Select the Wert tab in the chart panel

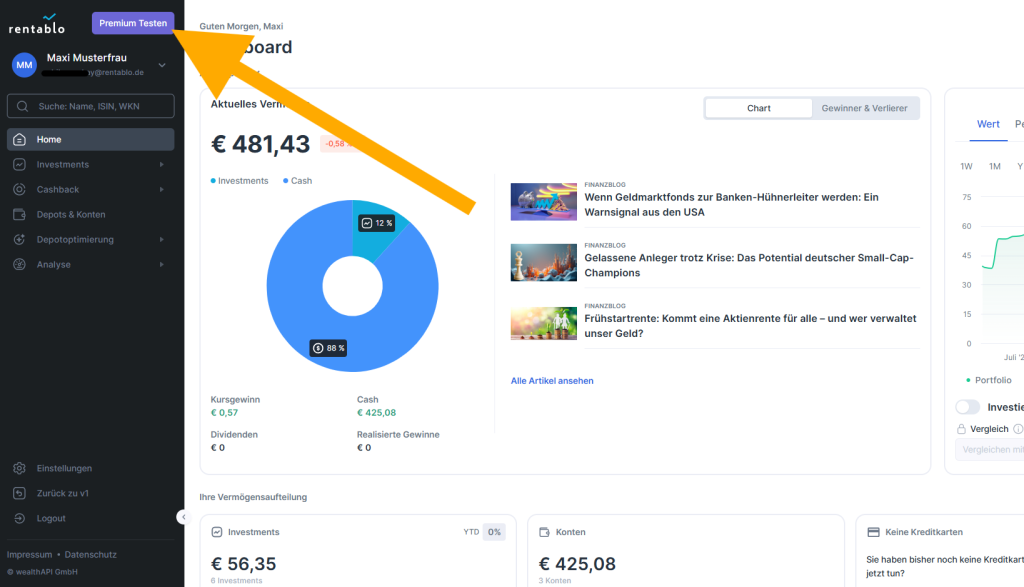click(988, 124)
